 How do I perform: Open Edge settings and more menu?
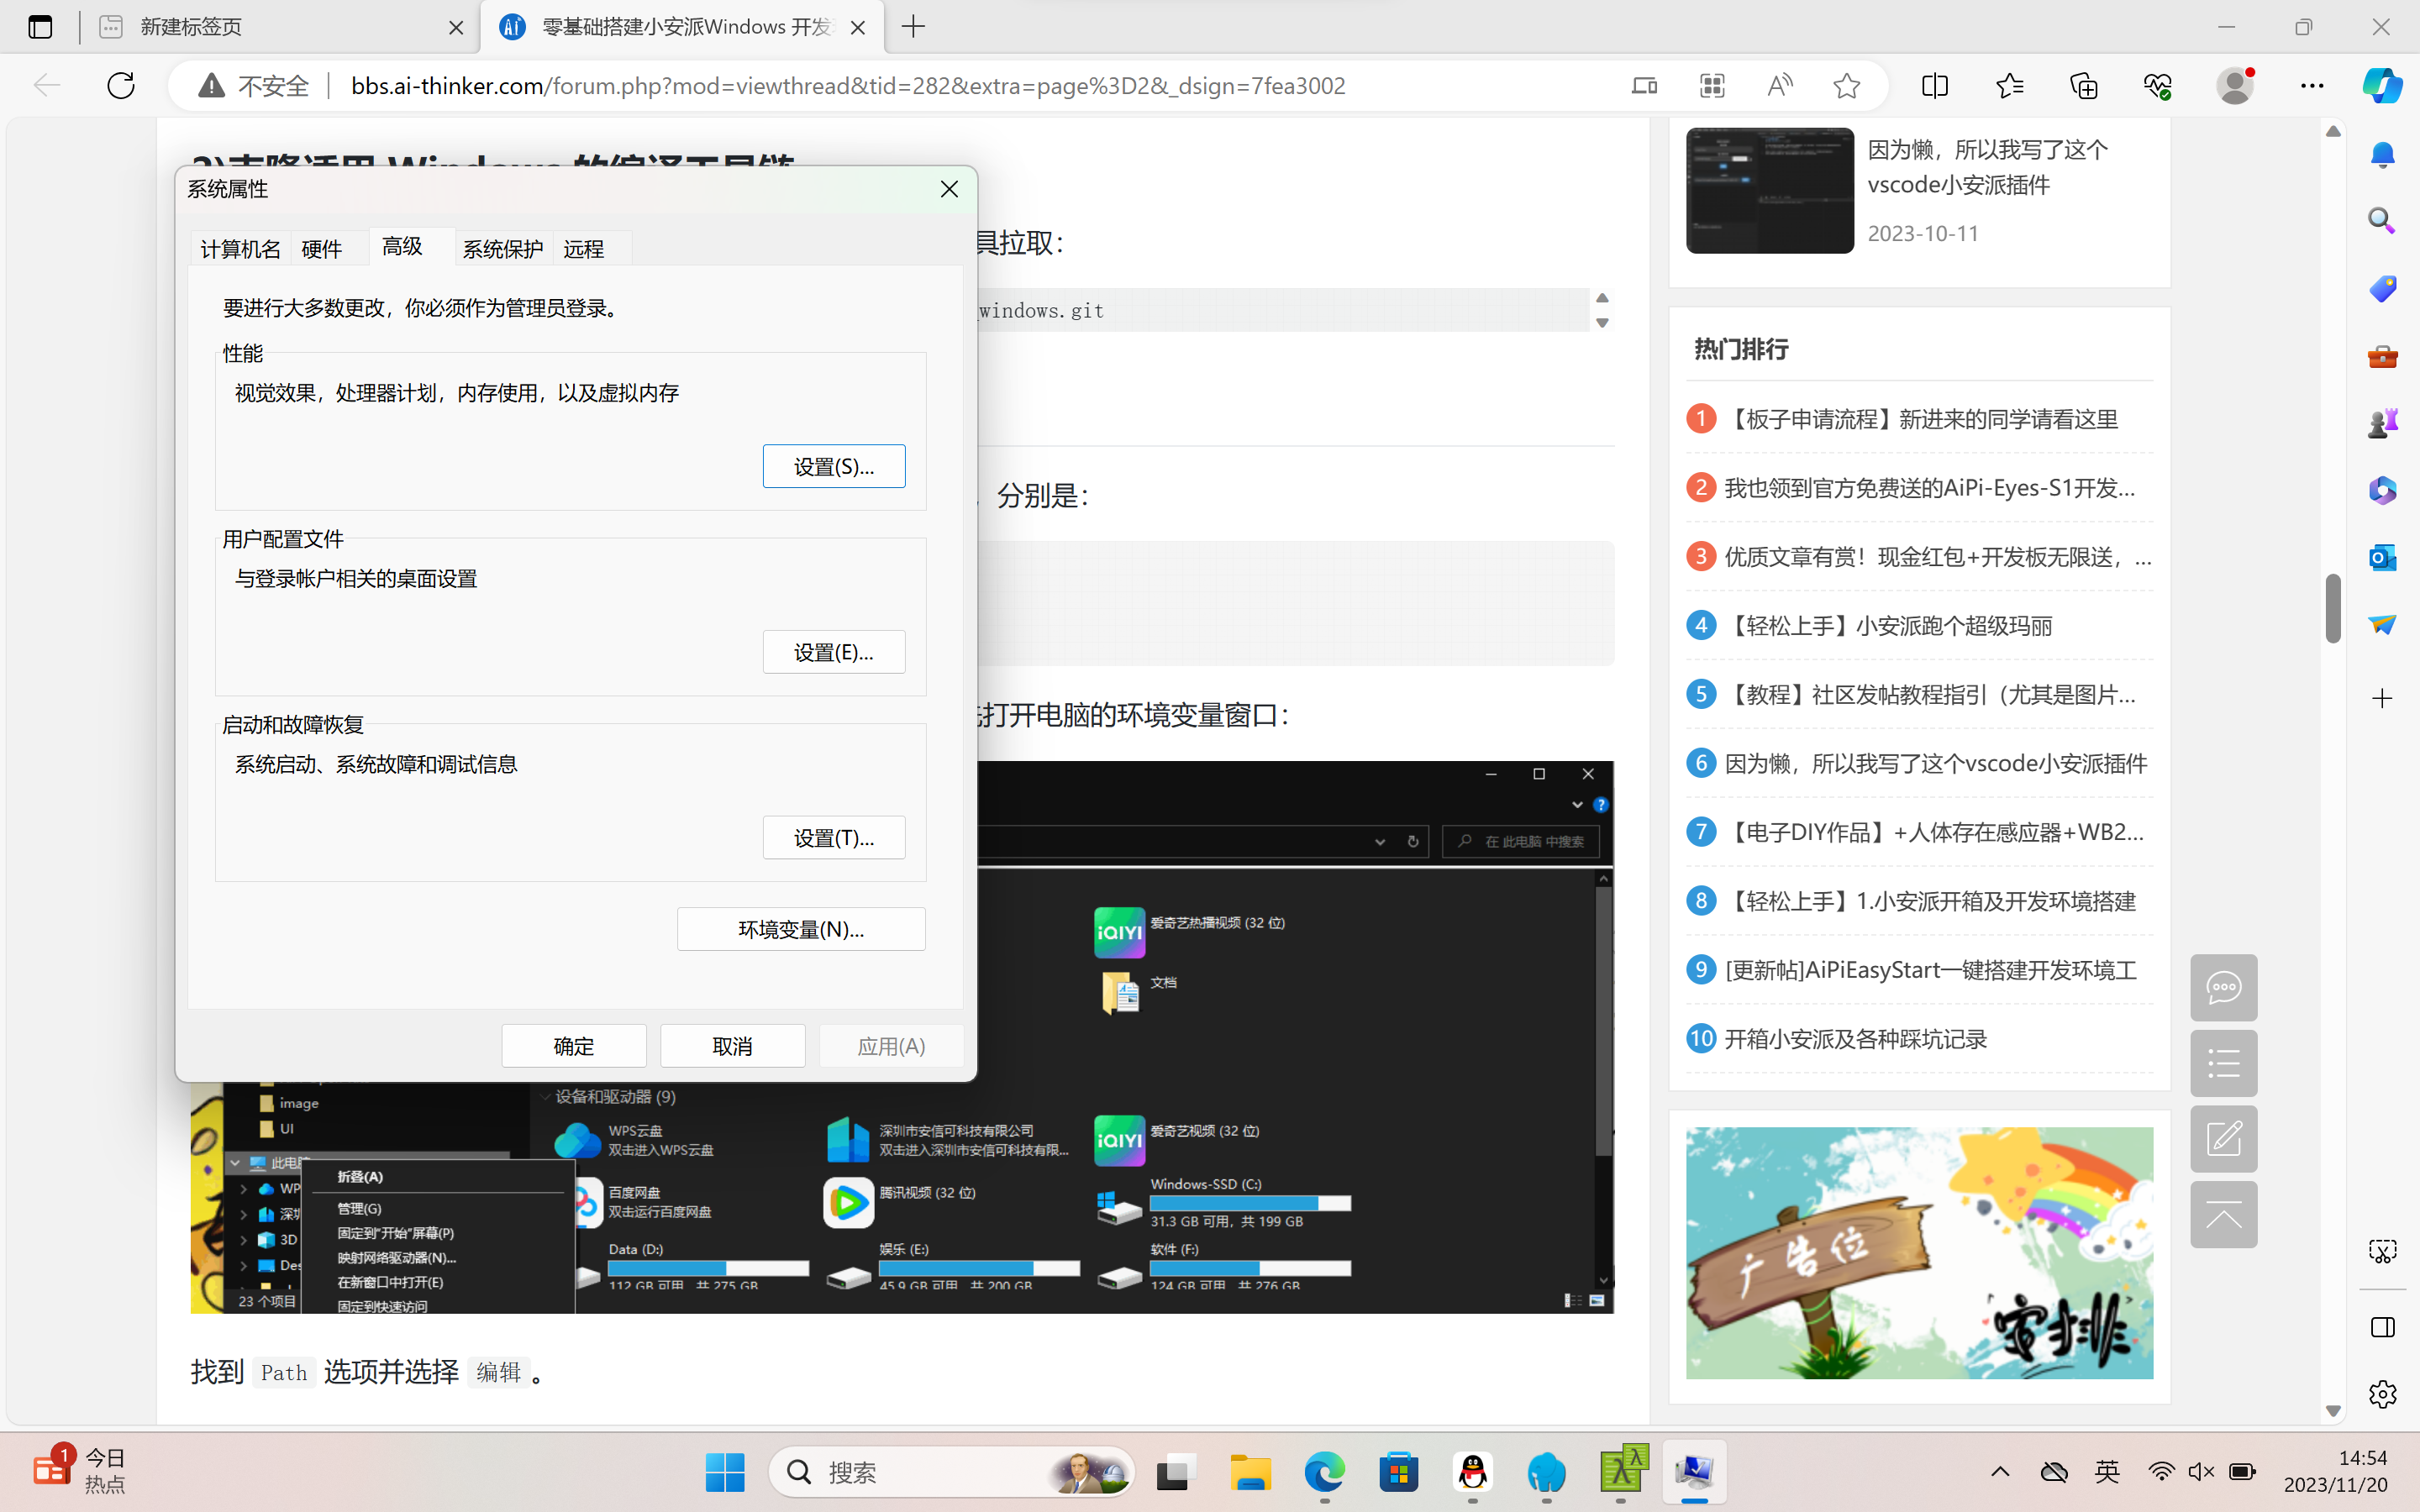[x=2312, y=86]
